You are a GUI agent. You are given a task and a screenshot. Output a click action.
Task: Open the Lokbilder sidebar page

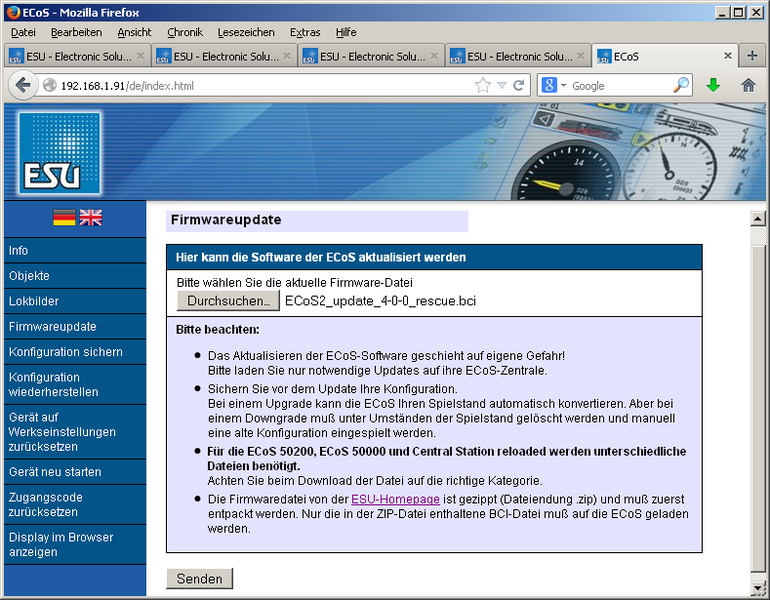coord(75,301)
